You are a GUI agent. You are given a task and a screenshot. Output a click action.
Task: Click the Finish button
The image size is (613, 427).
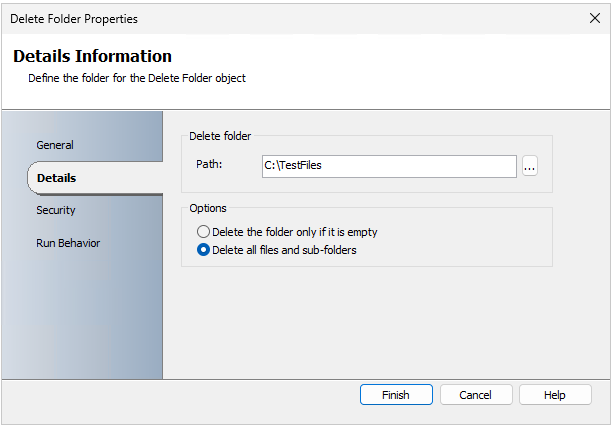pos(396,395)
